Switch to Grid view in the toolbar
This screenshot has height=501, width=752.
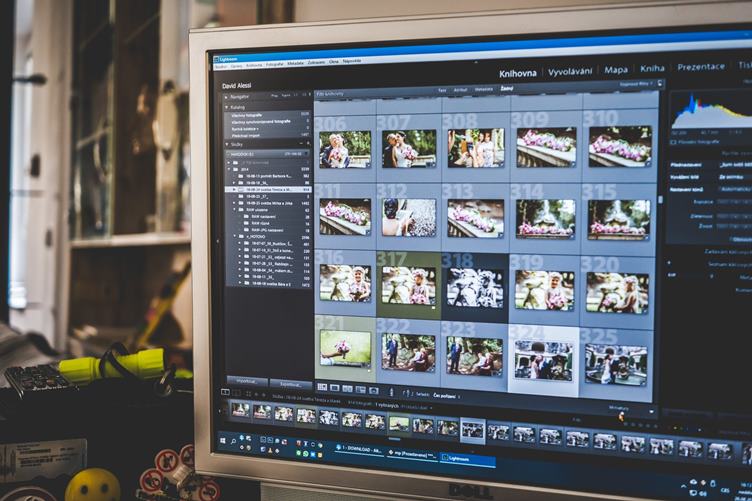point(322,387)
